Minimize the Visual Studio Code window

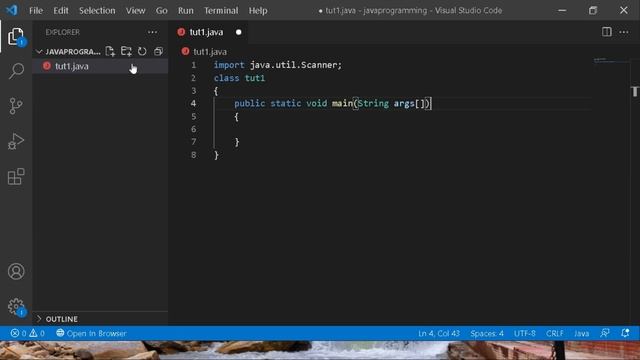[x=562, y=10]
